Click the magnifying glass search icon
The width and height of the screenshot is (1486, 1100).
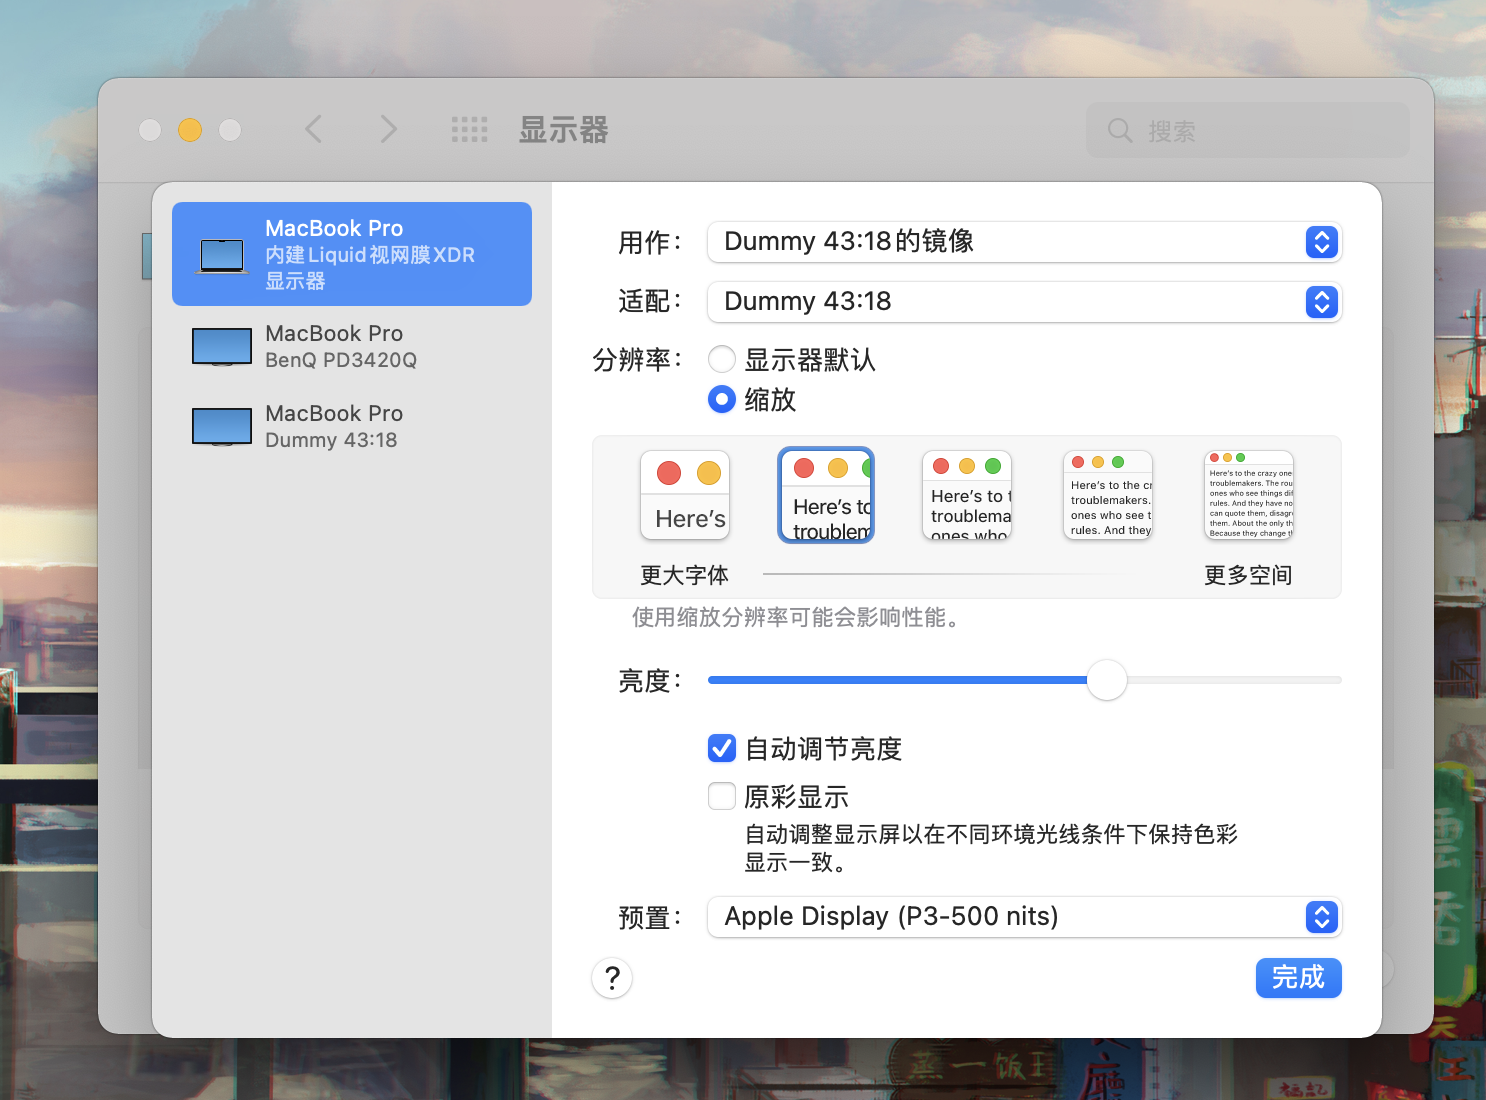1120,130
